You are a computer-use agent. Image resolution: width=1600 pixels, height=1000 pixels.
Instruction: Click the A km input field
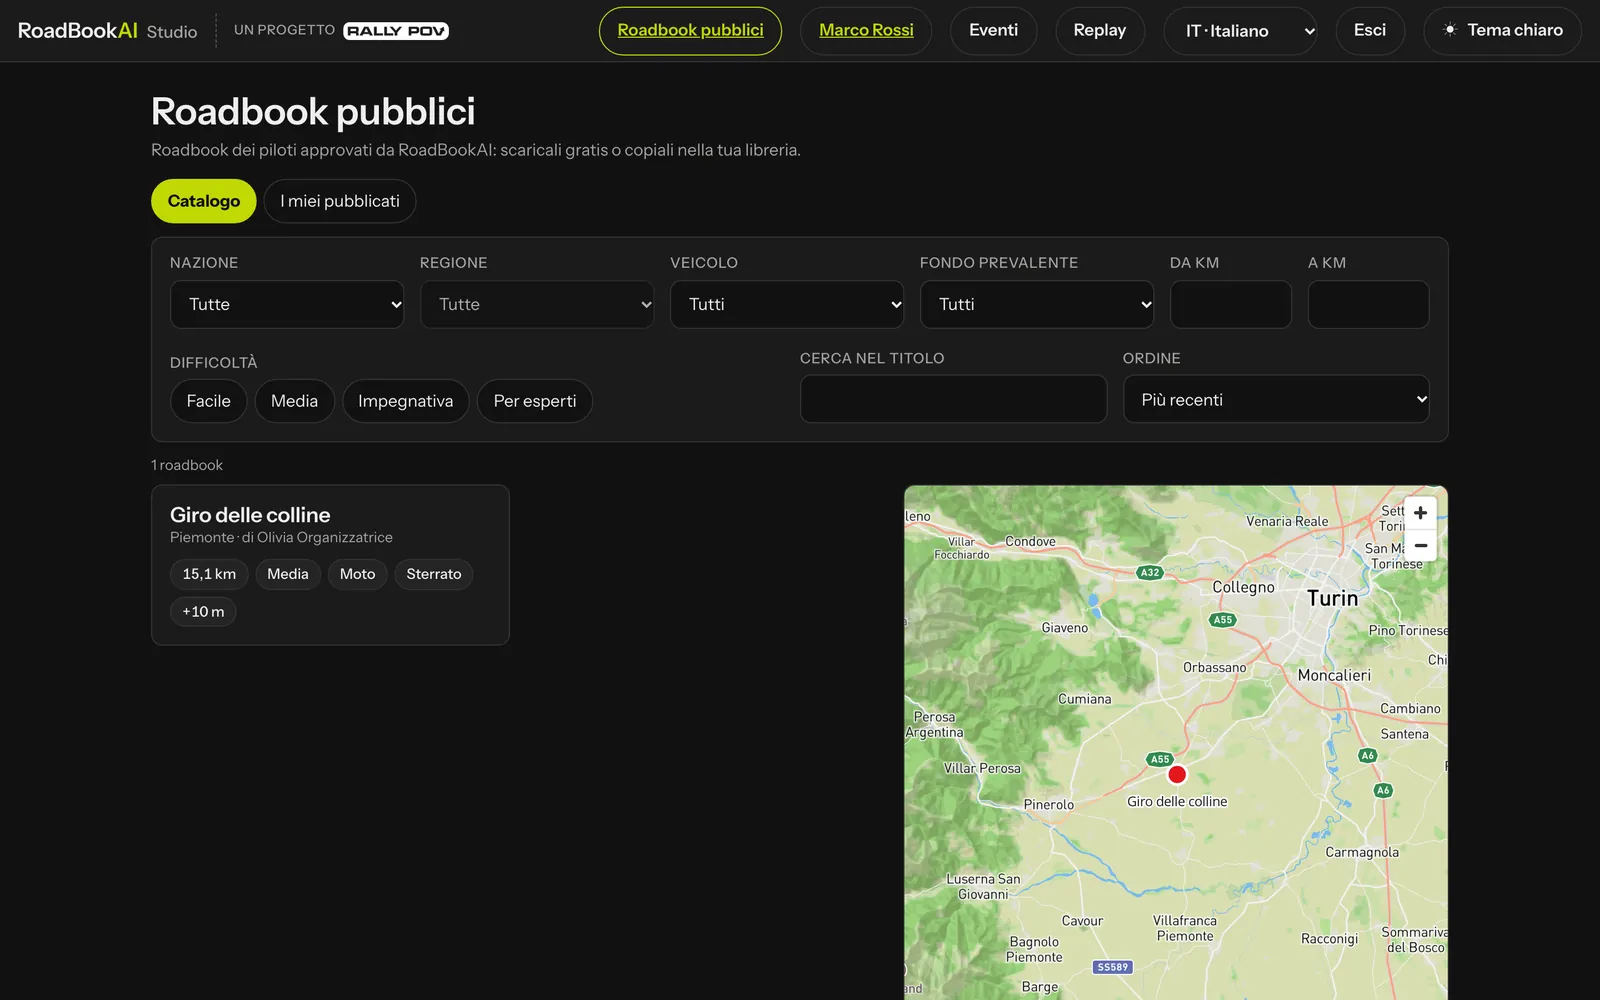point(1368,304)
